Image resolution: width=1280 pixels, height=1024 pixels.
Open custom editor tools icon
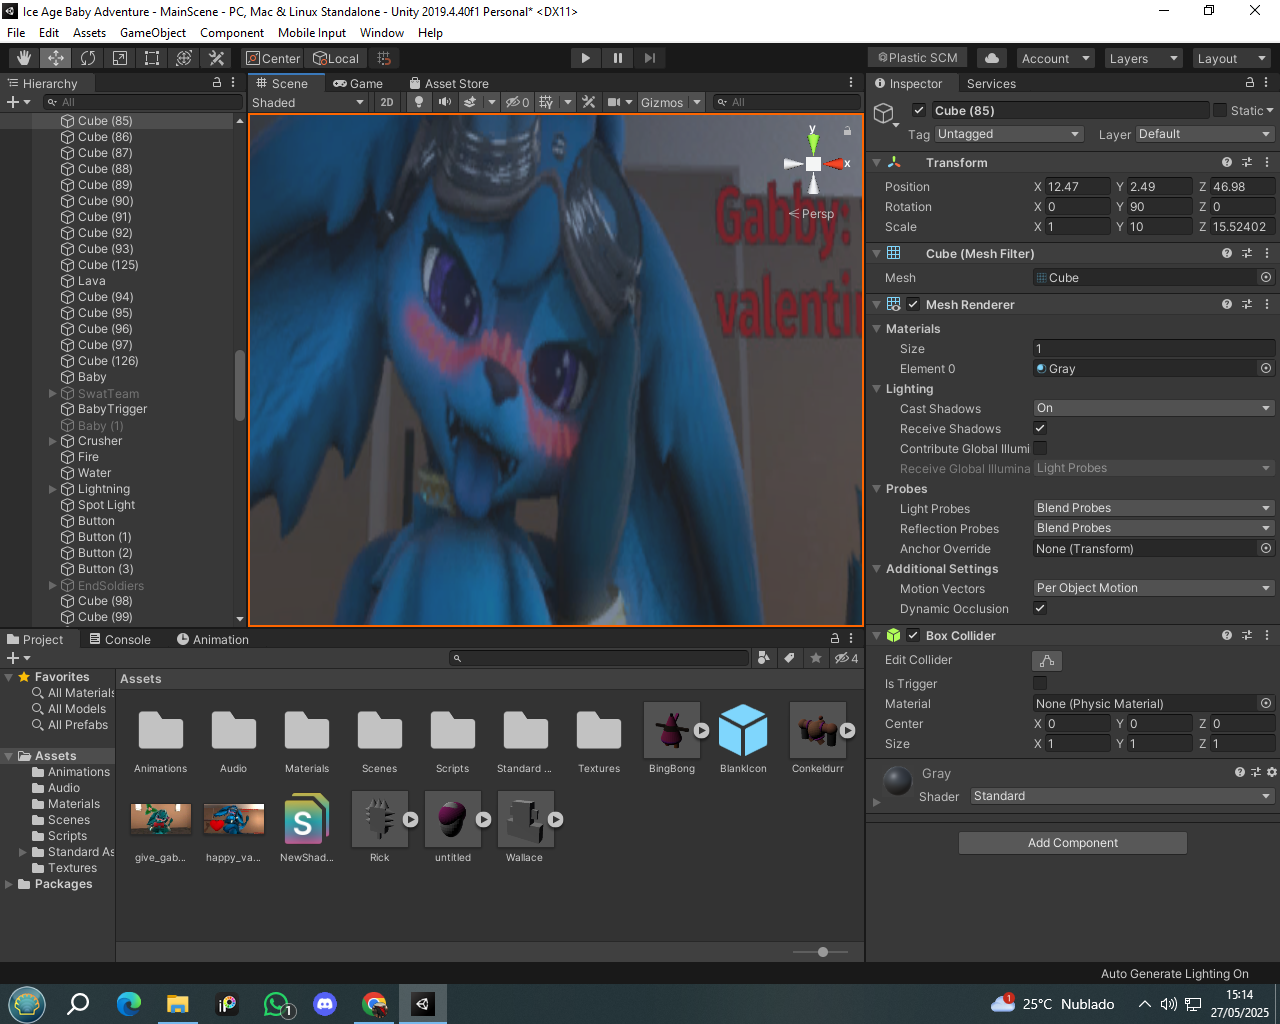pyautogui.click(x=216, y=58)
